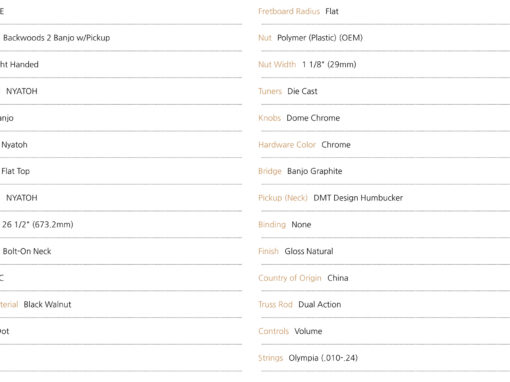Click the Pickup (Neck) label
Image resolution: width=510 pixels, height=382 pixels.
(x=283, y=198)
